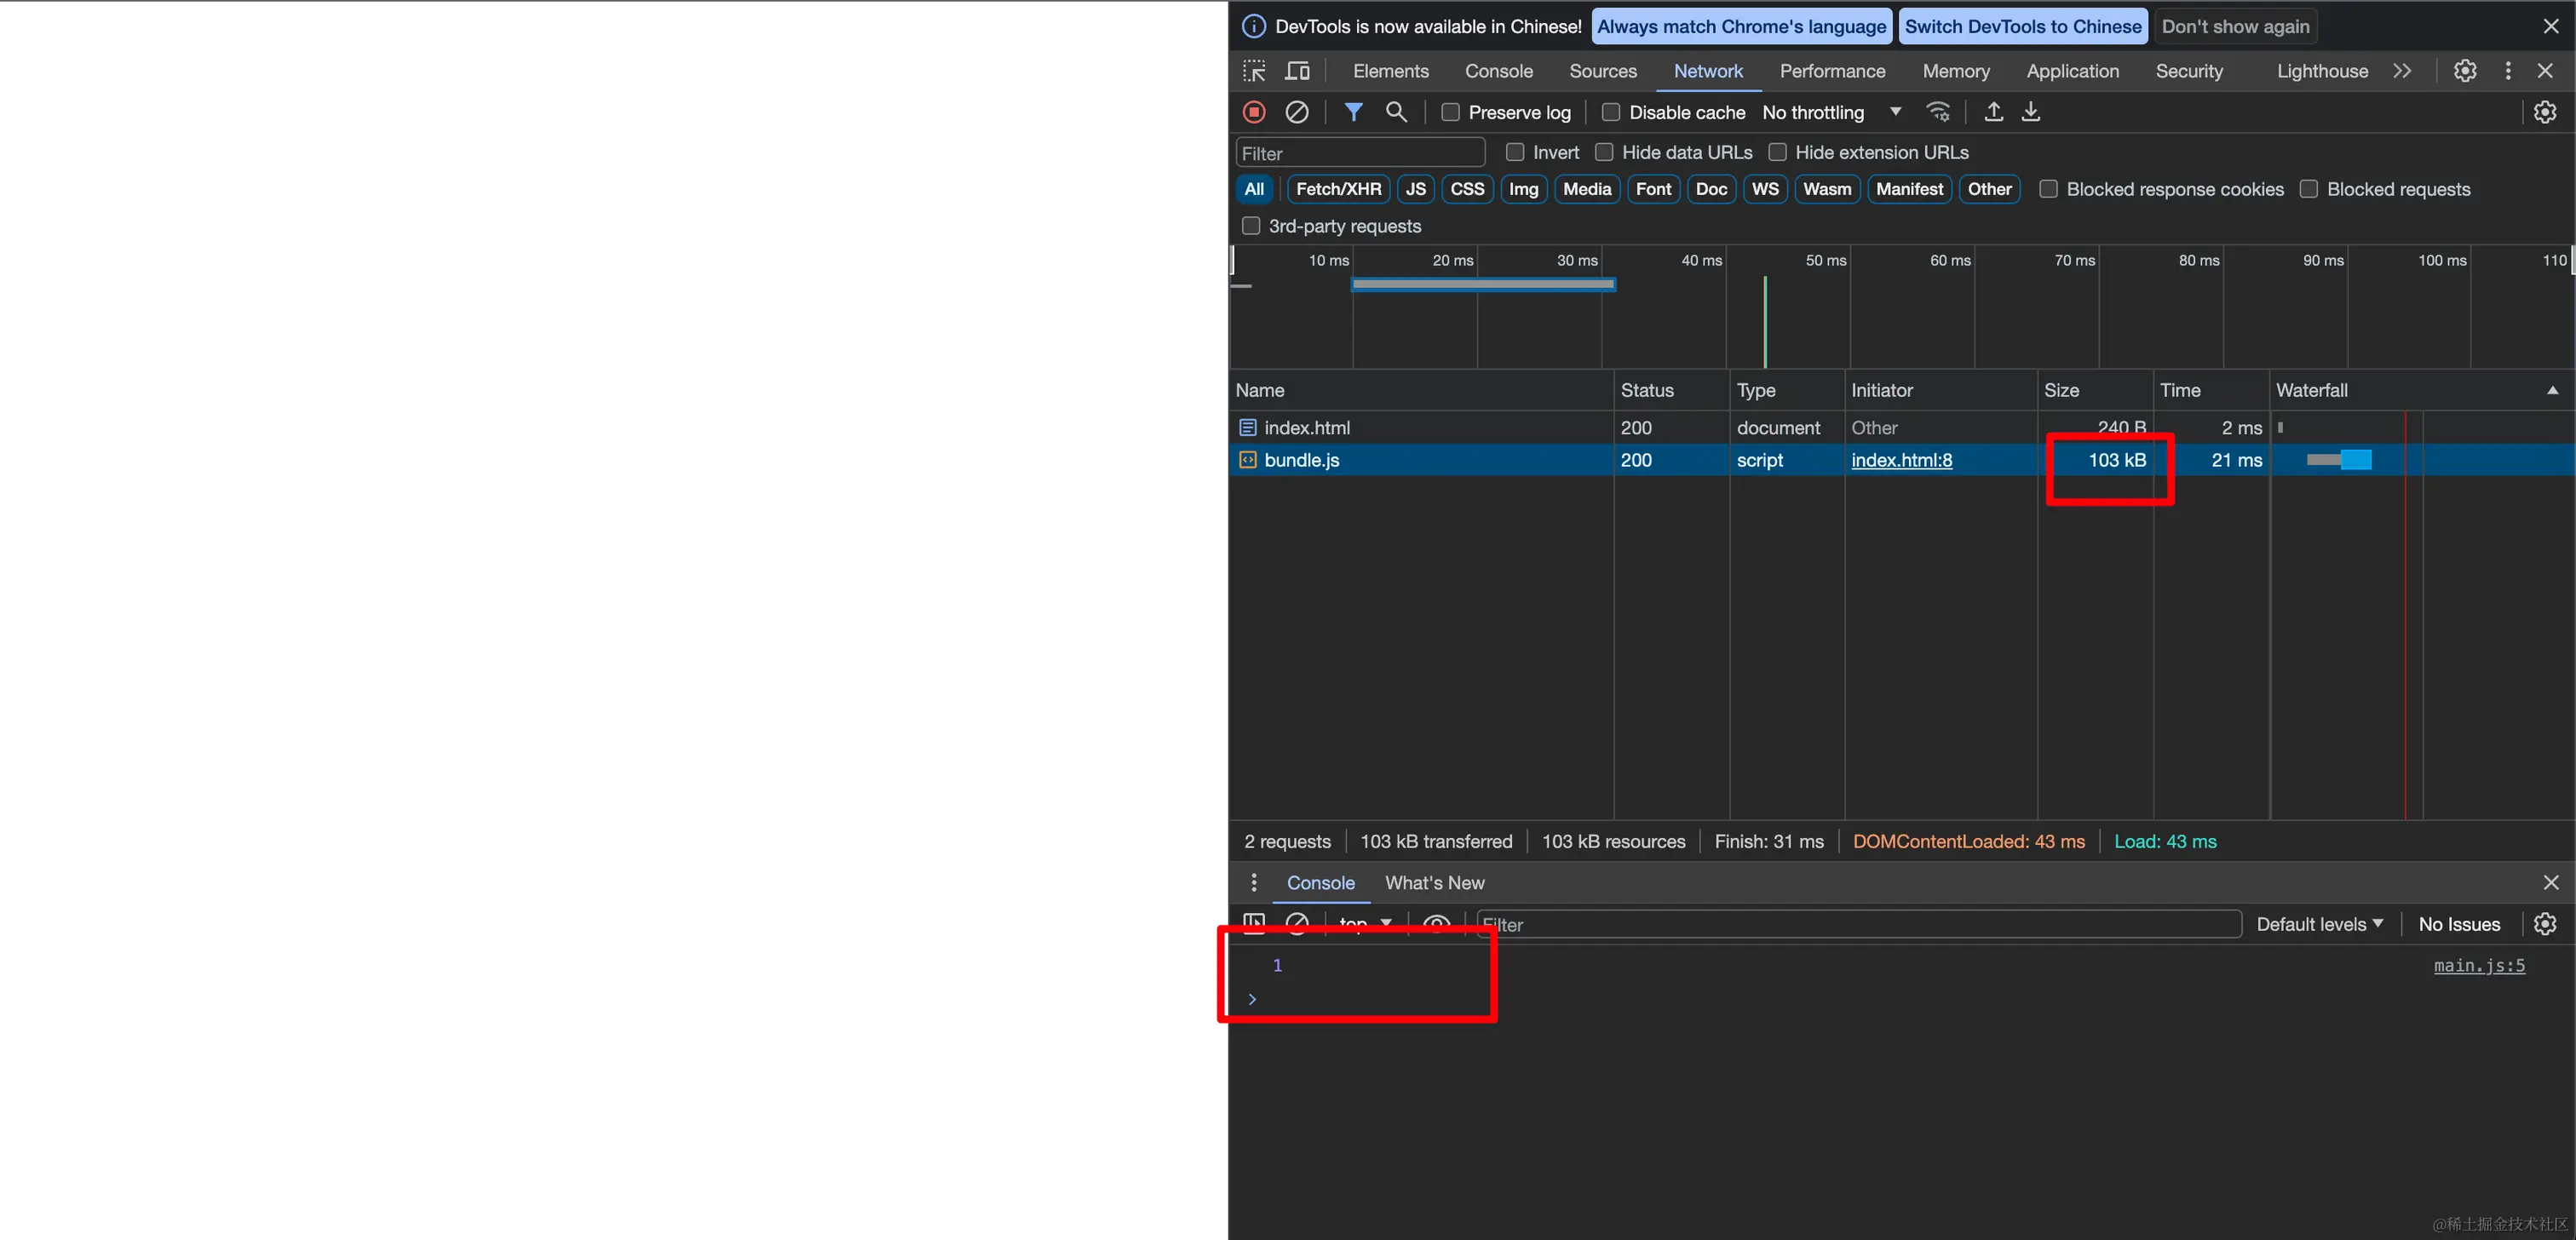Open the Security tab
Image resolution: width=2576 pixels, height=1240 pixels.
(x=2189, y=71)
